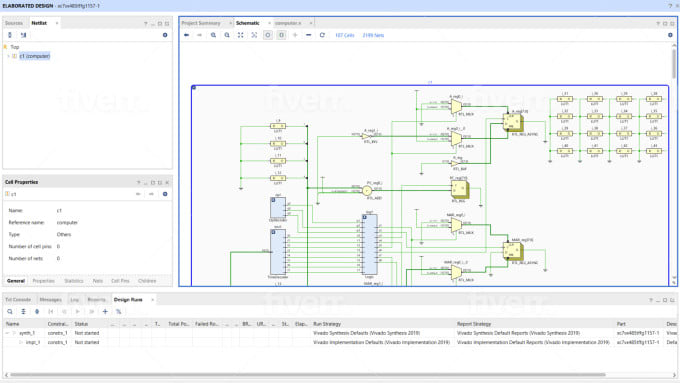
Task: Click the percent icon in Design Runs toolbar
Action: (118, 311)
